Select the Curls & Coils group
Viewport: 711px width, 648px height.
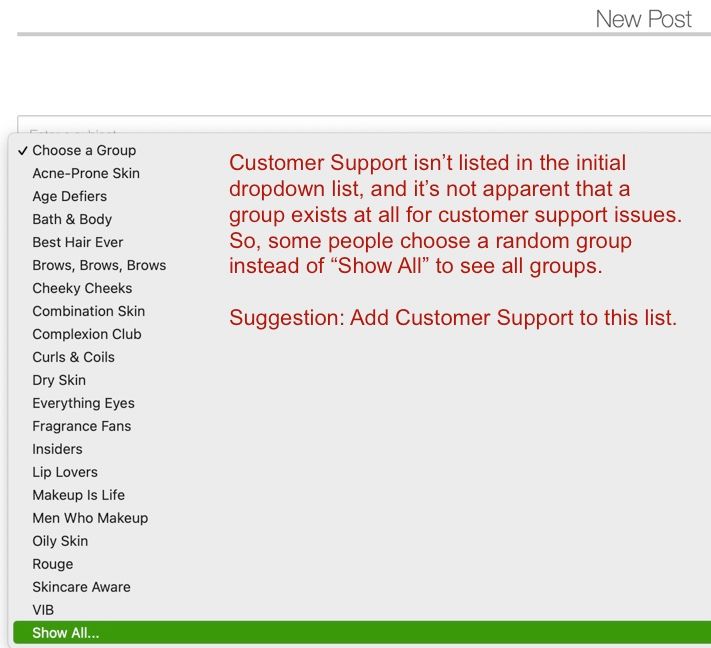tap(74, 357)
